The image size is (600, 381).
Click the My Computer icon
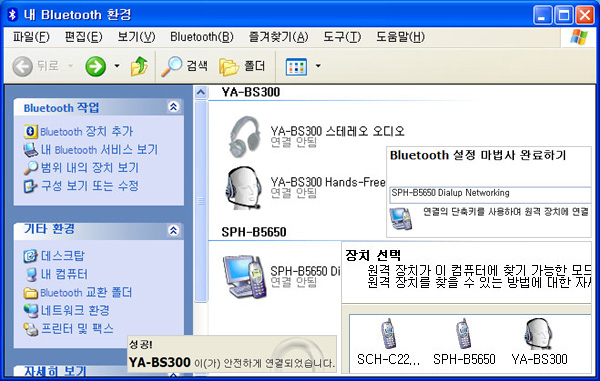pyautogui.click(x=31, y=274)
